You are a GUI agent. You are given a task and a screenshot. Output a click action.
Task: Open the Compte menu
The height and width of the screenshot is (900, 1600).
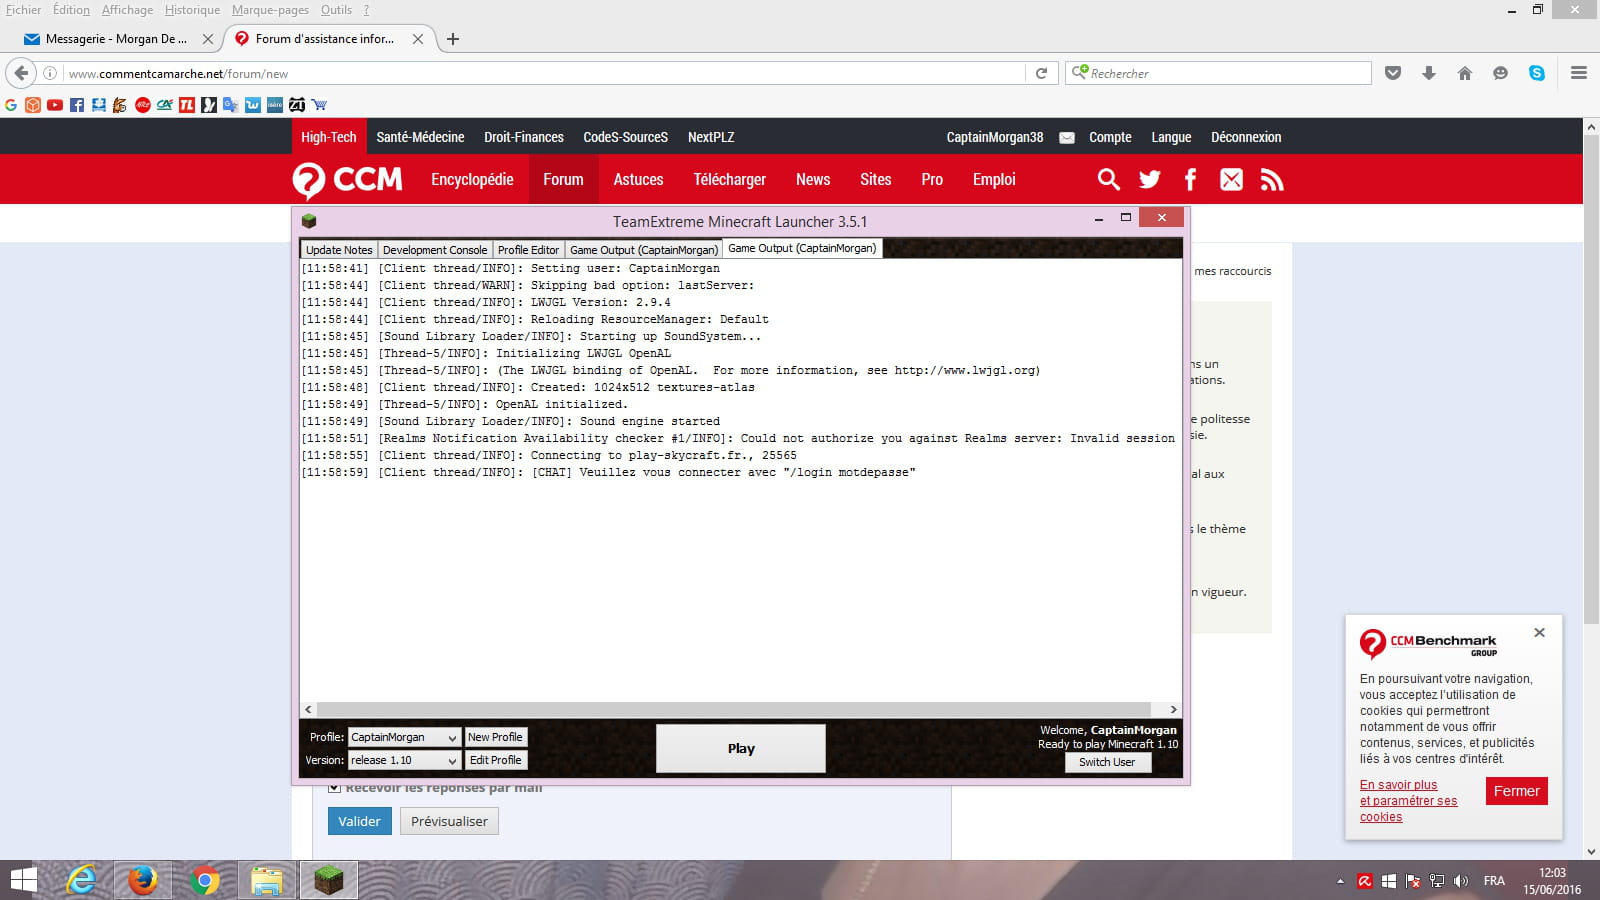pyautogui.click(x=1110, y=137)
